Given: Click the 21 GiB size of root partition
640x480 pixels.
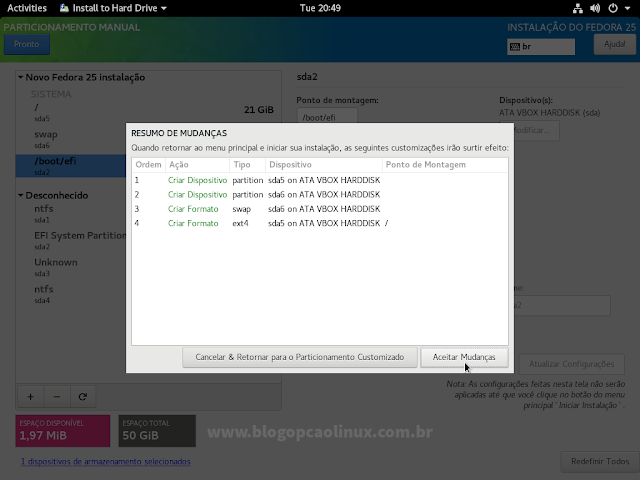Looking at the screenshot, I should coord(259,109).
